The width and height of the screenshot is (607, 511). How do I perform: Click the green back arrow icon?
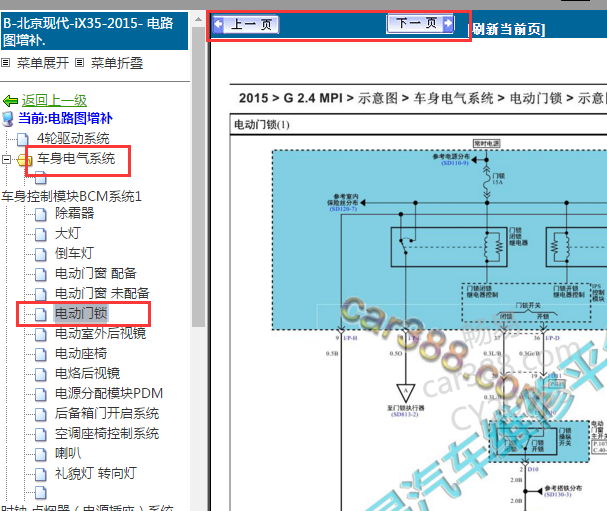(10, 101)
